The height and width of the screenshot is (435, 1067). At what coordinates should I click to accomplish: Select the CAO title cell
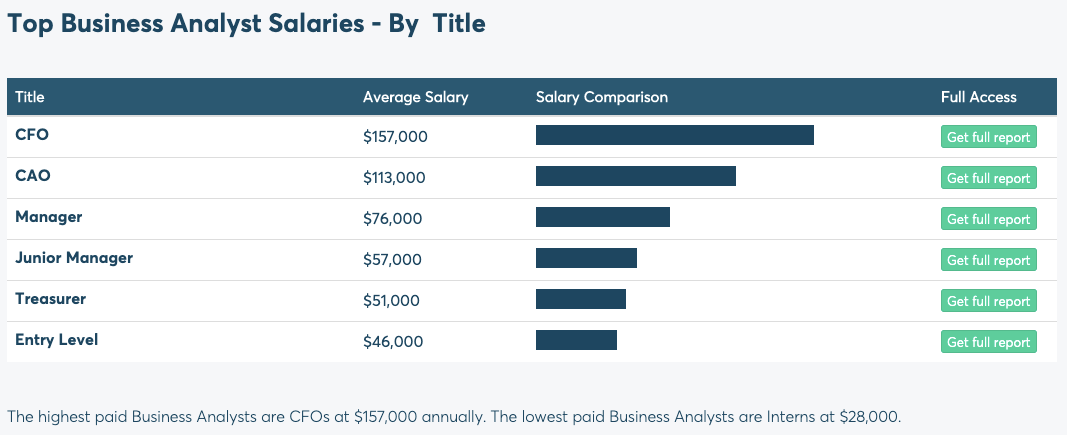click(x=33, y=176)
